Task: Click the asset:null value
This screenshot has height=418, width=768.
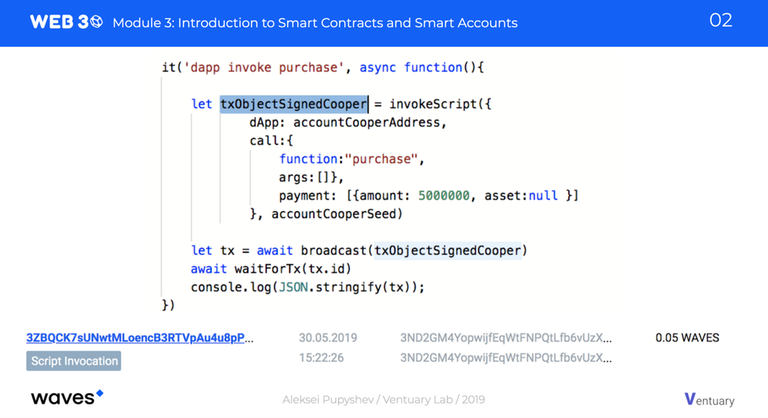Action: pyautogui.click(x=521, y=196)
